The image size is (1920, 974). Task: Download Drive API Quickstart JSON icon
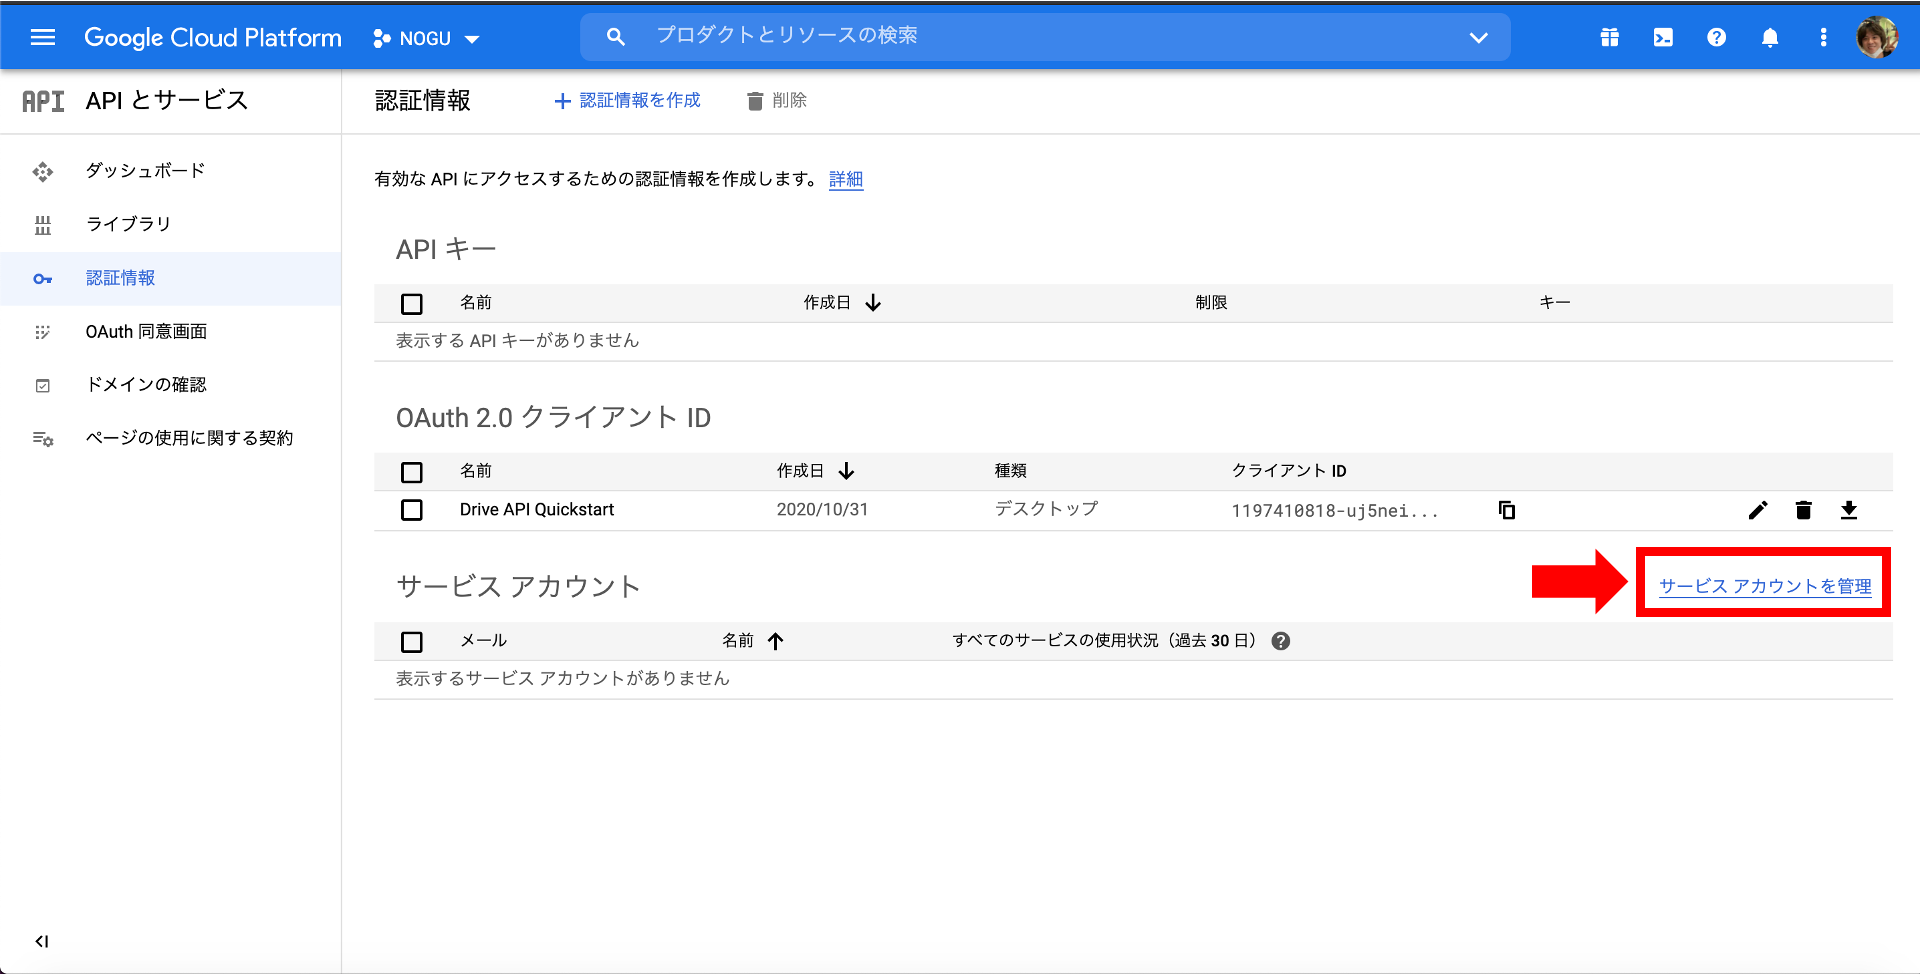(x=1849, y=511)
